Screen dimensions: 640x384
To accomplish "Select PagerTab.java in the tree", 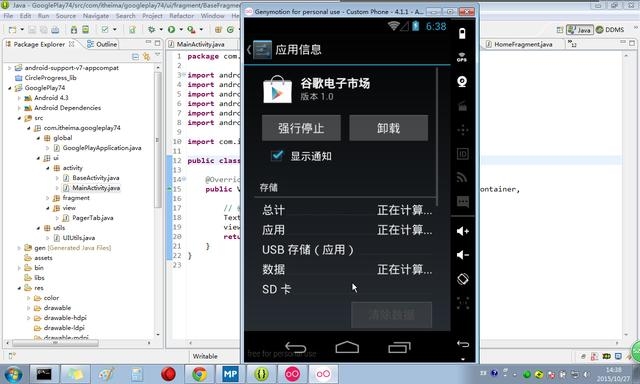I will coord(93,218).
